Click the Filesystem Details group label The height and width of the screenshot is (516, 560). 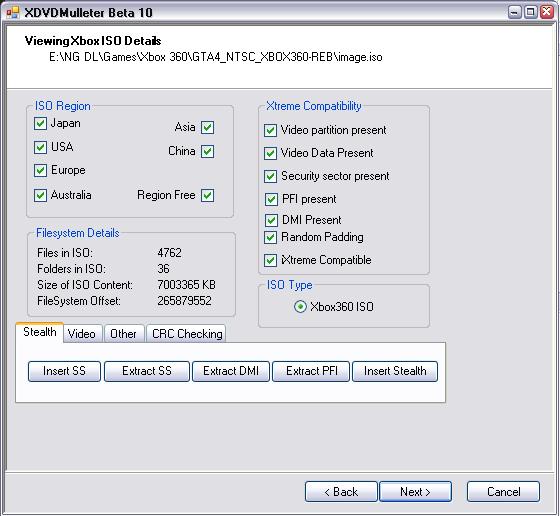point(78,233)
